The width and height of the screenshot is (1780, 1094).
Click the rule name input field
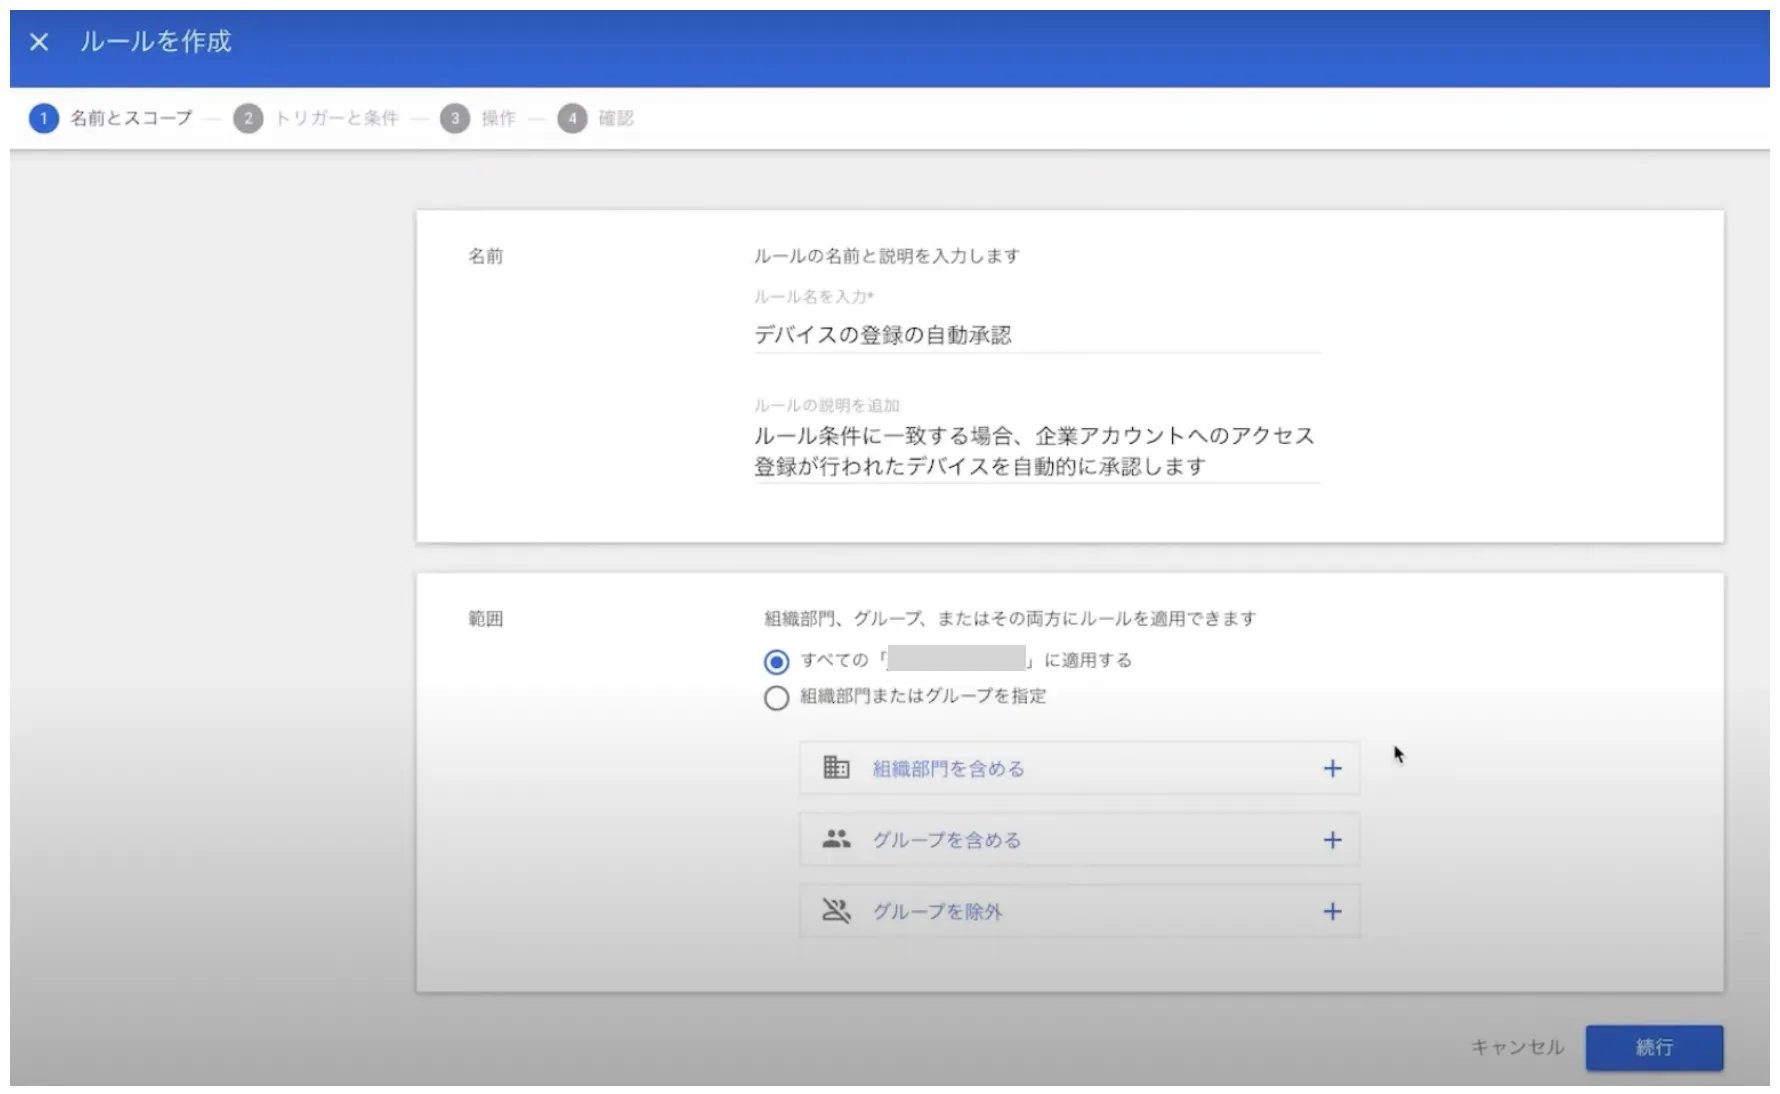tap(1037, 335)
